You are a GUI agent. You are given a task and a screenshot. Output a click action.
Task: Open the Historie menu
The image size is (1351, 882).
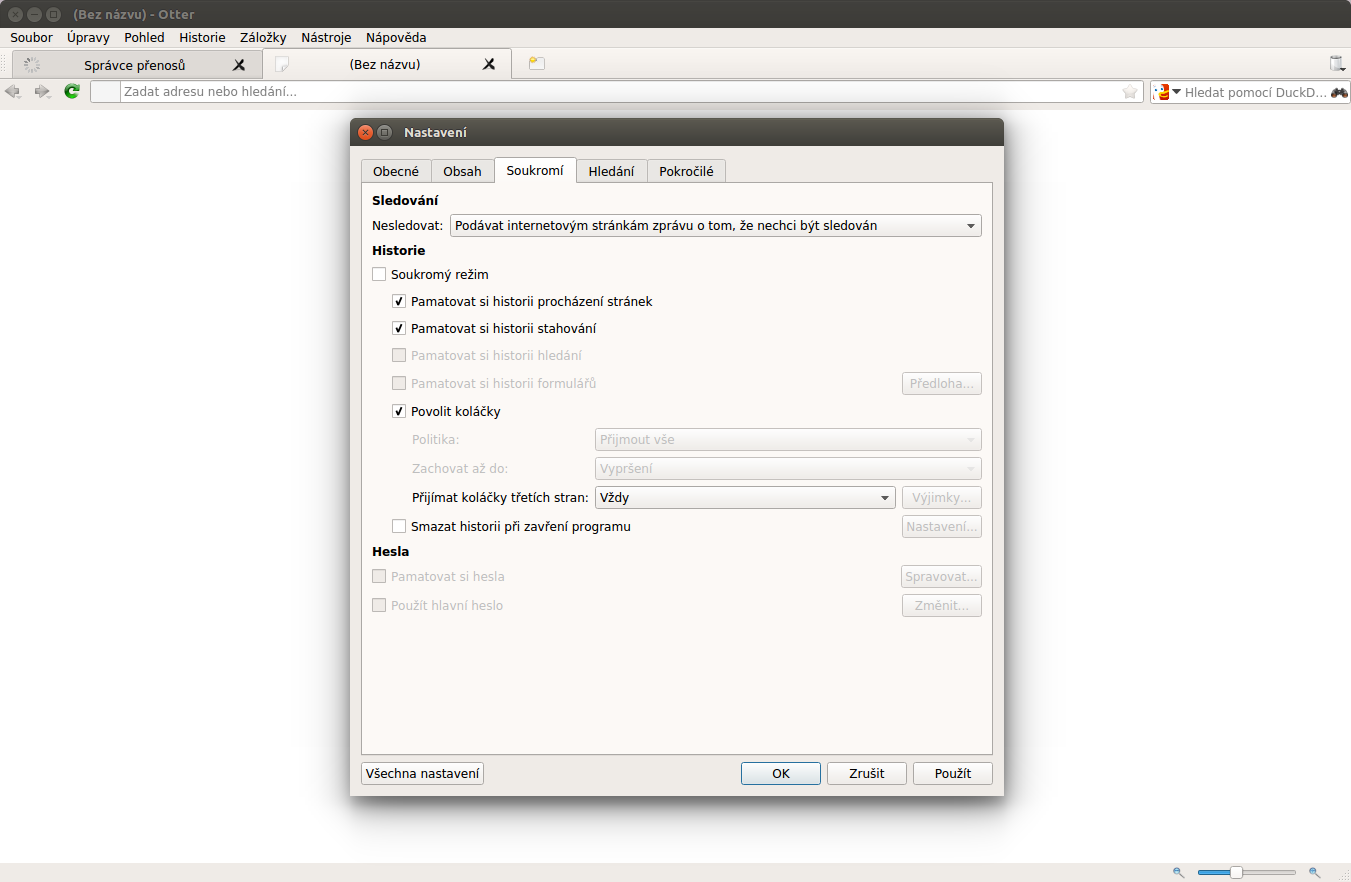pos(202,37)
